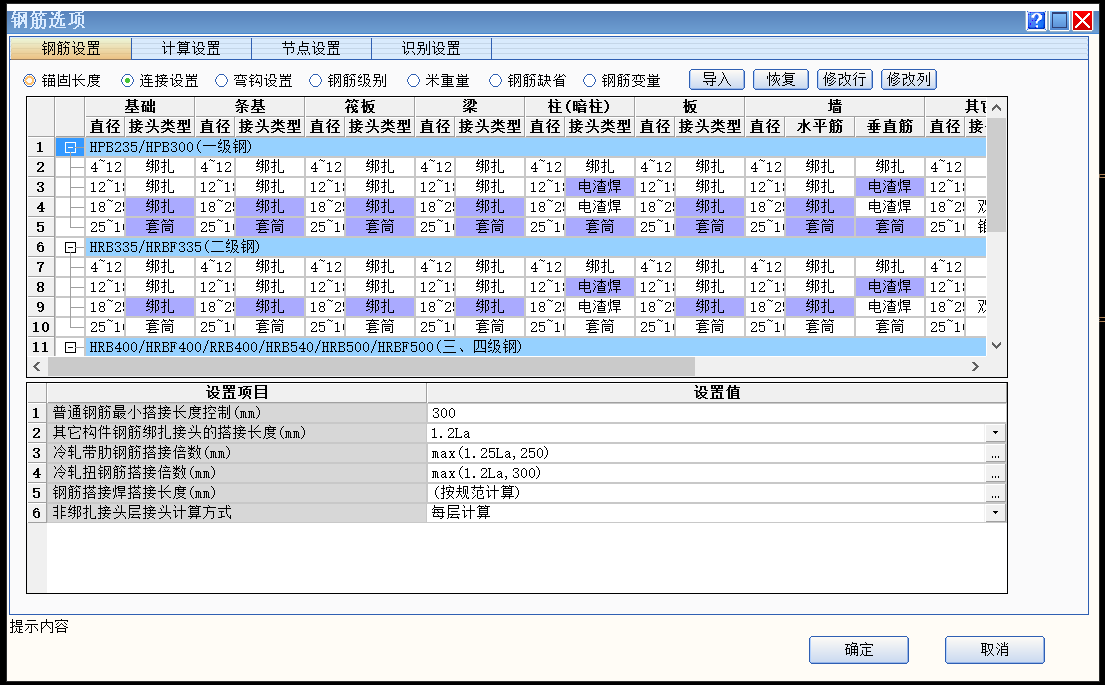Image resolution: width=1105 pixels, height=685 pixels.
Task: Select the 墙 column group header
Action: (834, 106)
